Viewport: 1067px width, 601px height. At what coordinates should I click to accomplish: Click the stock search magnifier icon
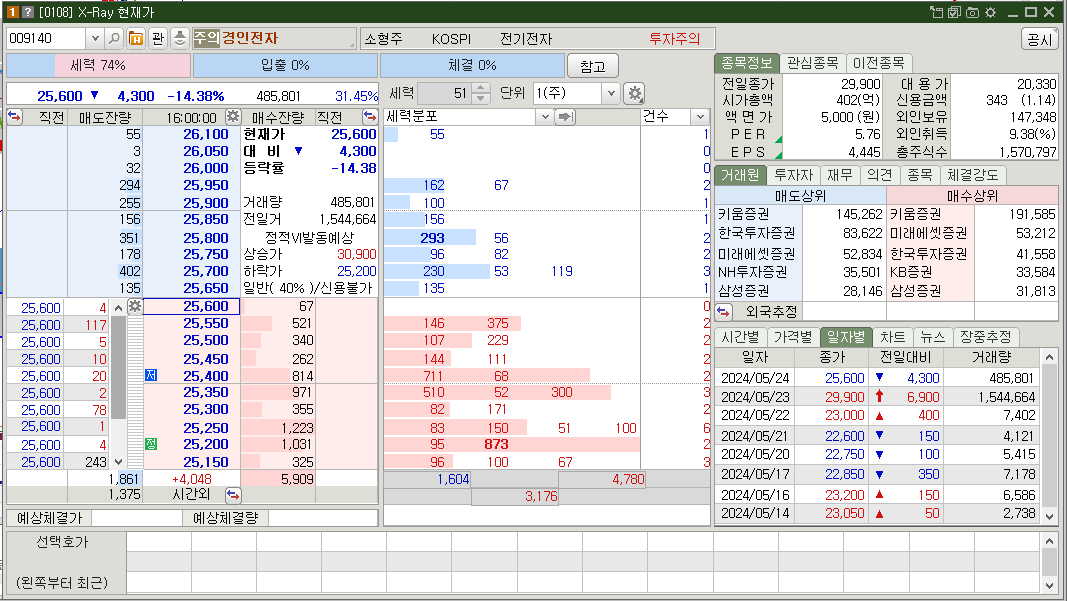(115, 39)
